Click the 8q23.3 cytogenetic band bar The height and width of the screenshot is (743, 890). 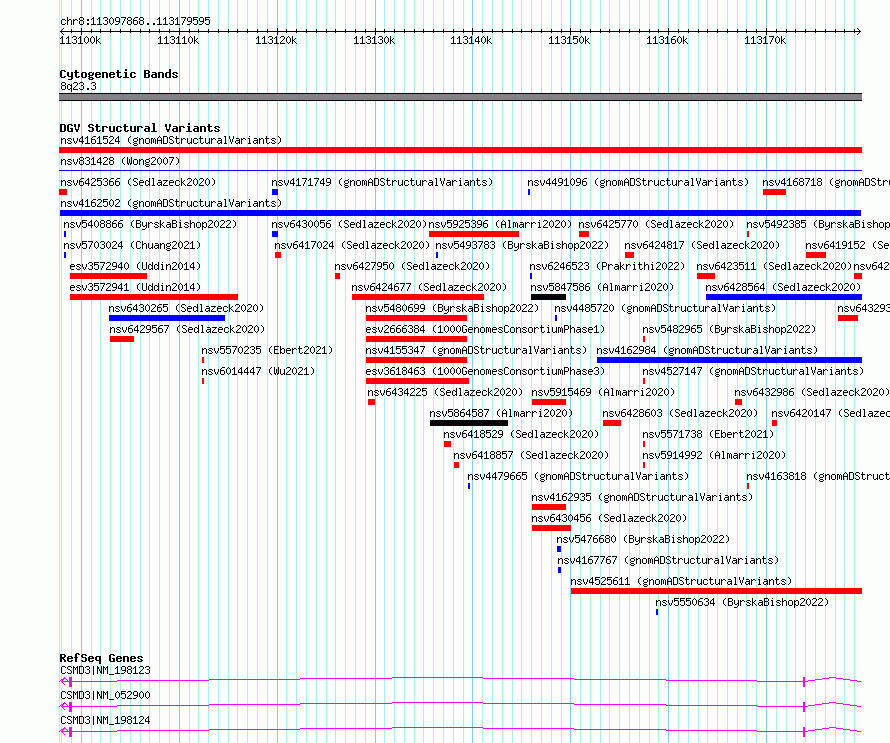click(460, 97)
